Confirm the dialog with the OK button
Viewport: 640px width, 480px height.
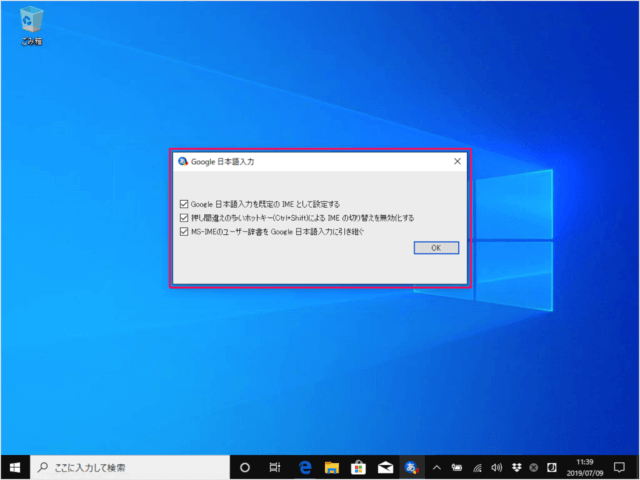pos(436,248)
